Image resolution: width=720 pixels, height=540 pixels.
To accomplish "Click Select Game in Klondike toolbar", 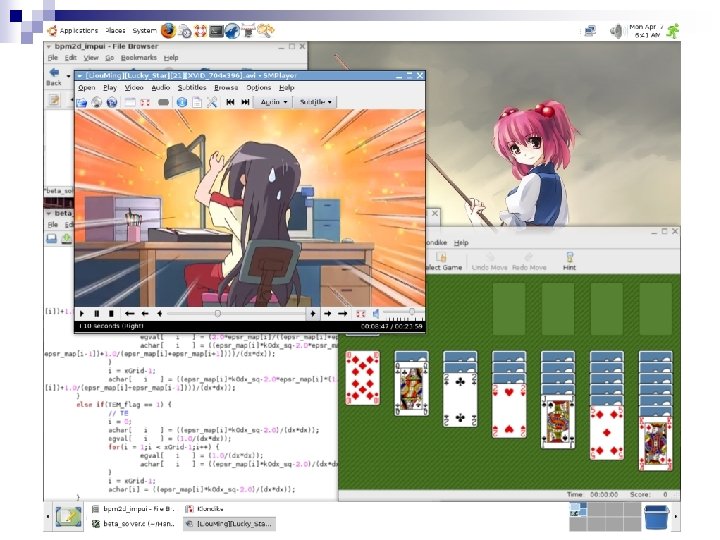I will (443, 261).
